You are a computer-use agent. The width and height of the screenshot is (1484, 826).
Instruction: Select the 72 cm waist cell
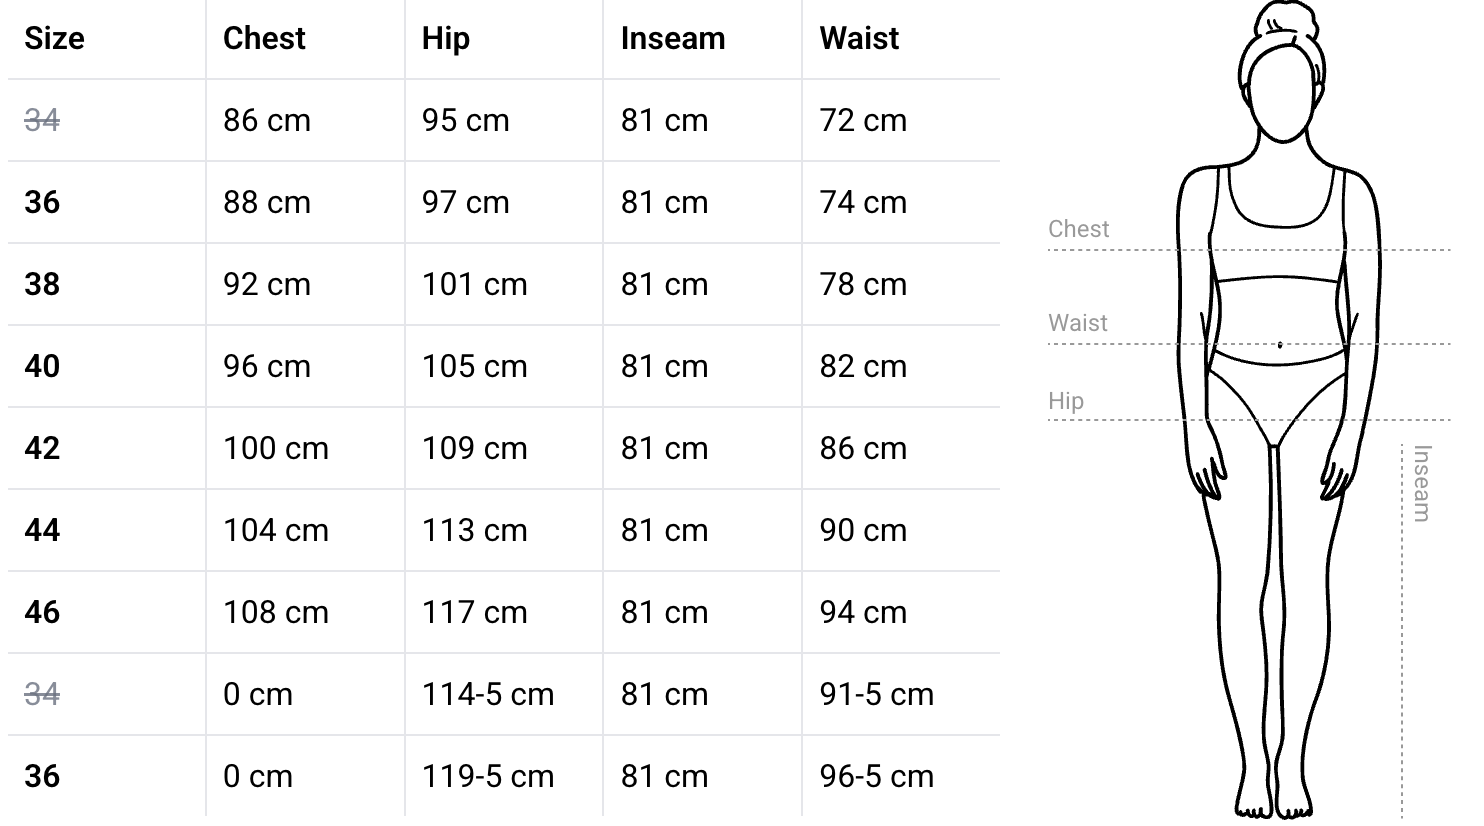click(863, 120)
